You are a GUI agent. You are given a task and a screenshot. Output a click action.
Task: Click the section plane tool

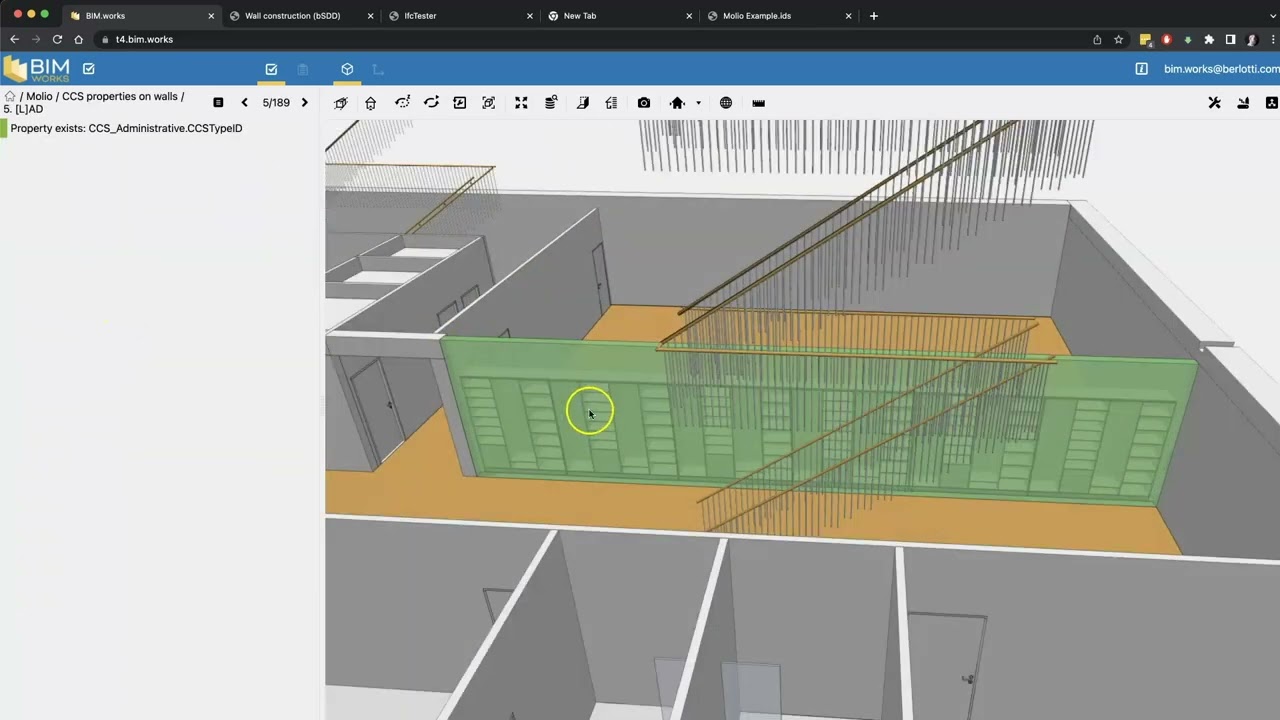pyautogui.click(x=583, y=103)
